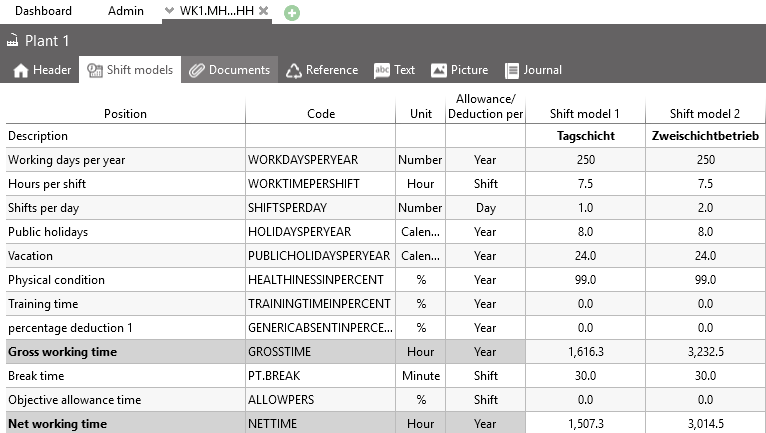Expand the WK1.MH...HH tab dropdown chevron
Viewport: 766px width, 433px height.
(x=170, y=11)
